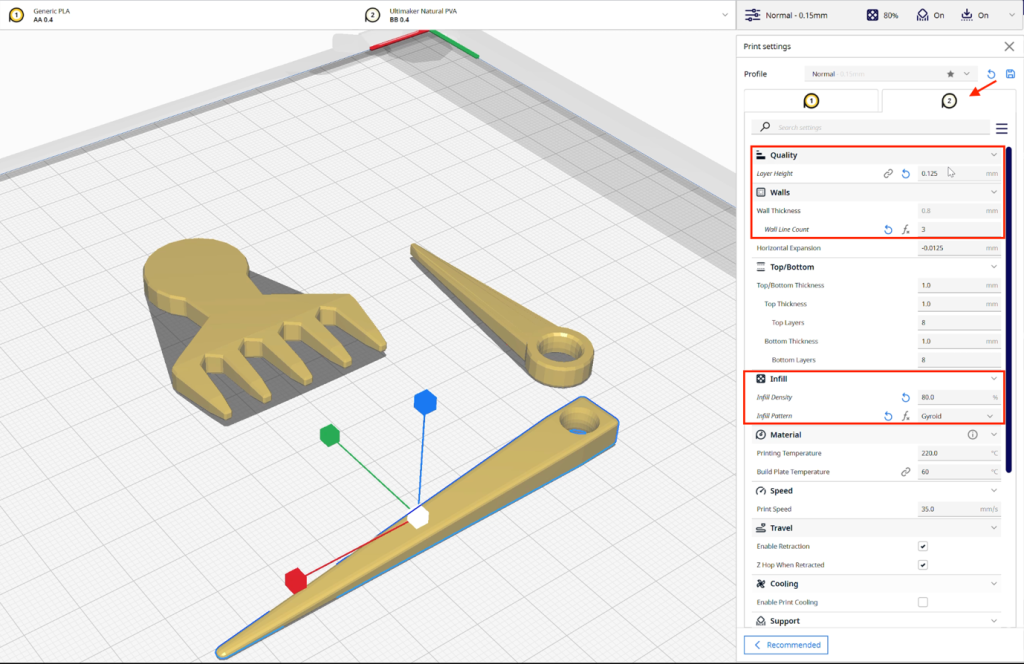Collapse the Infill section
1024x664 pixels.
point(994,379)
